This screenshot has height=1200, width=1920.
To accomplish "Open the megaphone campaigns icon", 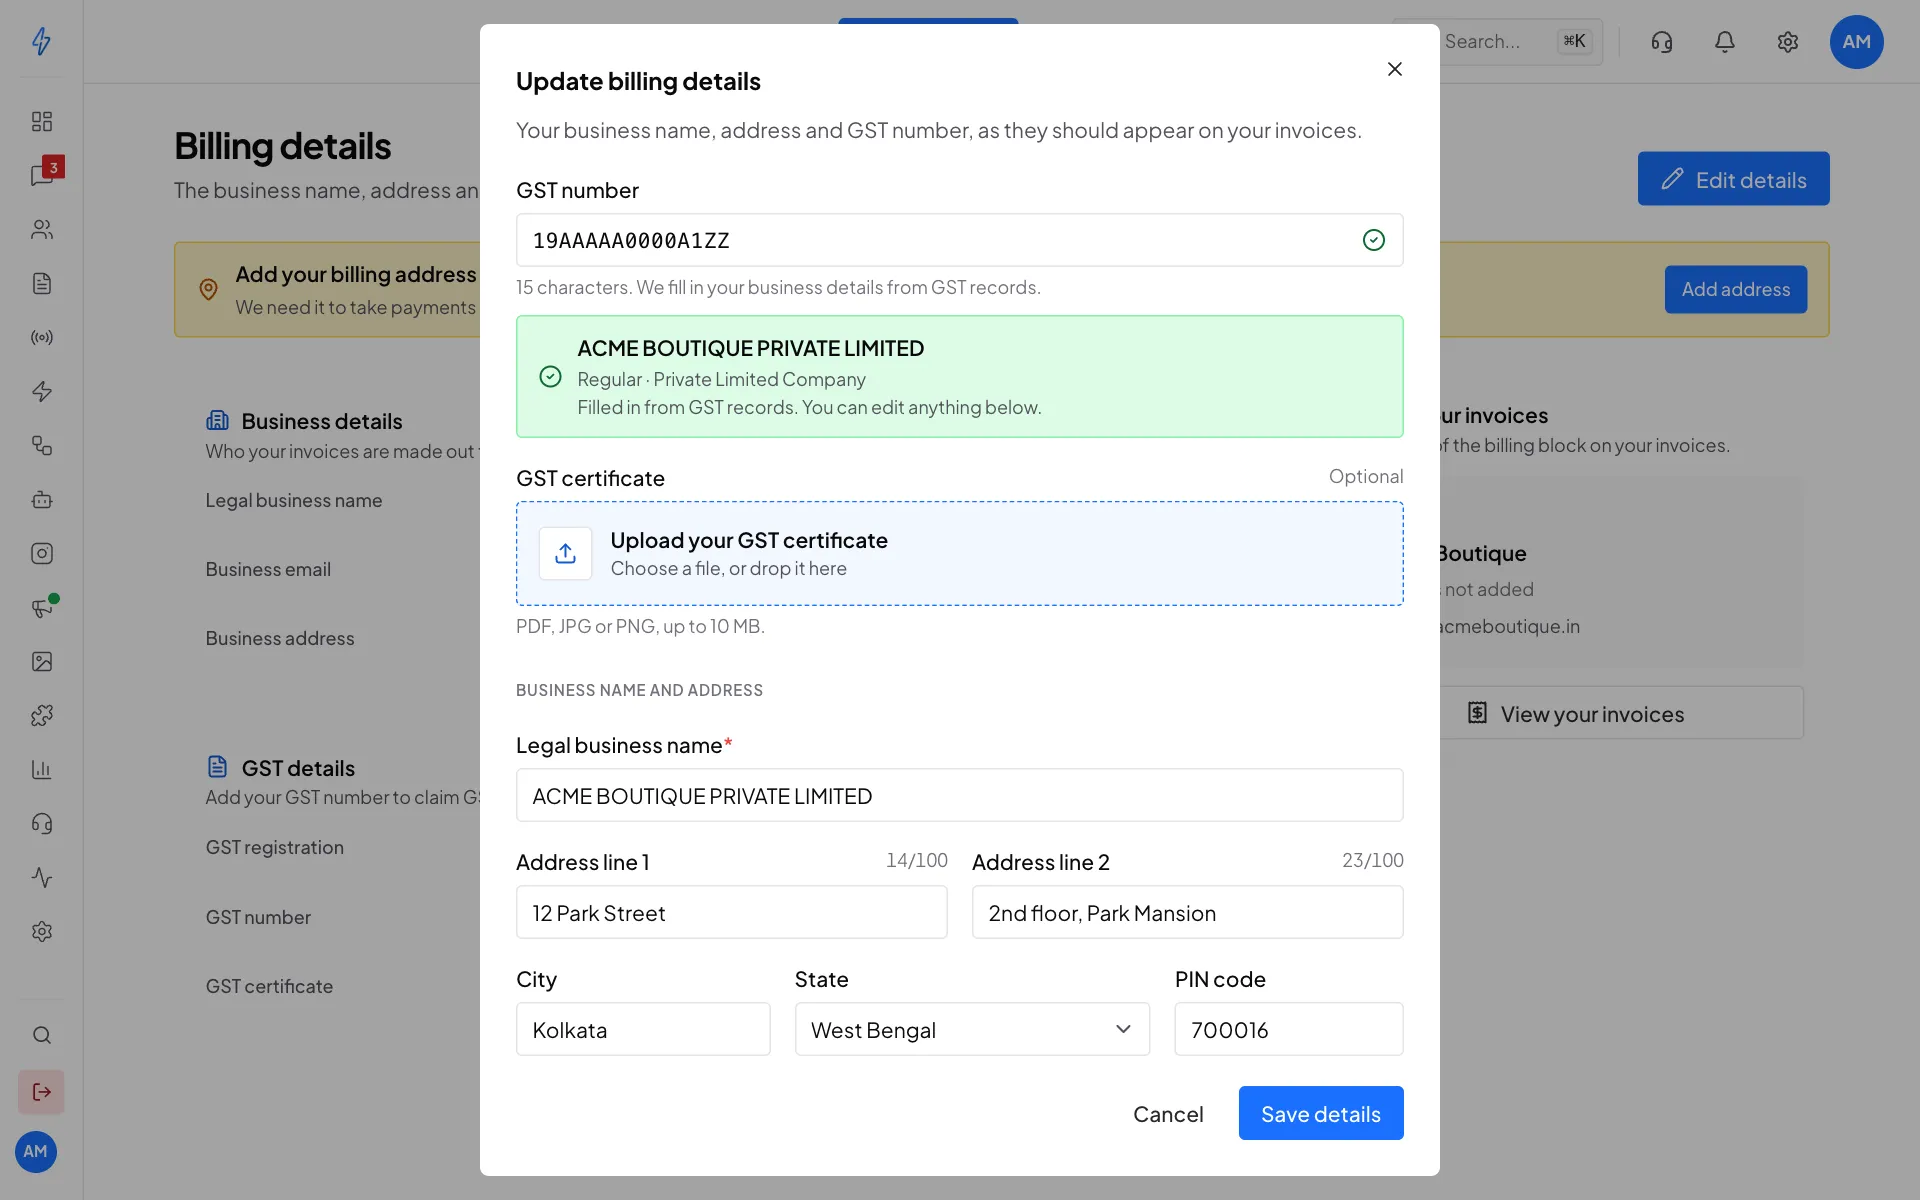I will 42,607.
